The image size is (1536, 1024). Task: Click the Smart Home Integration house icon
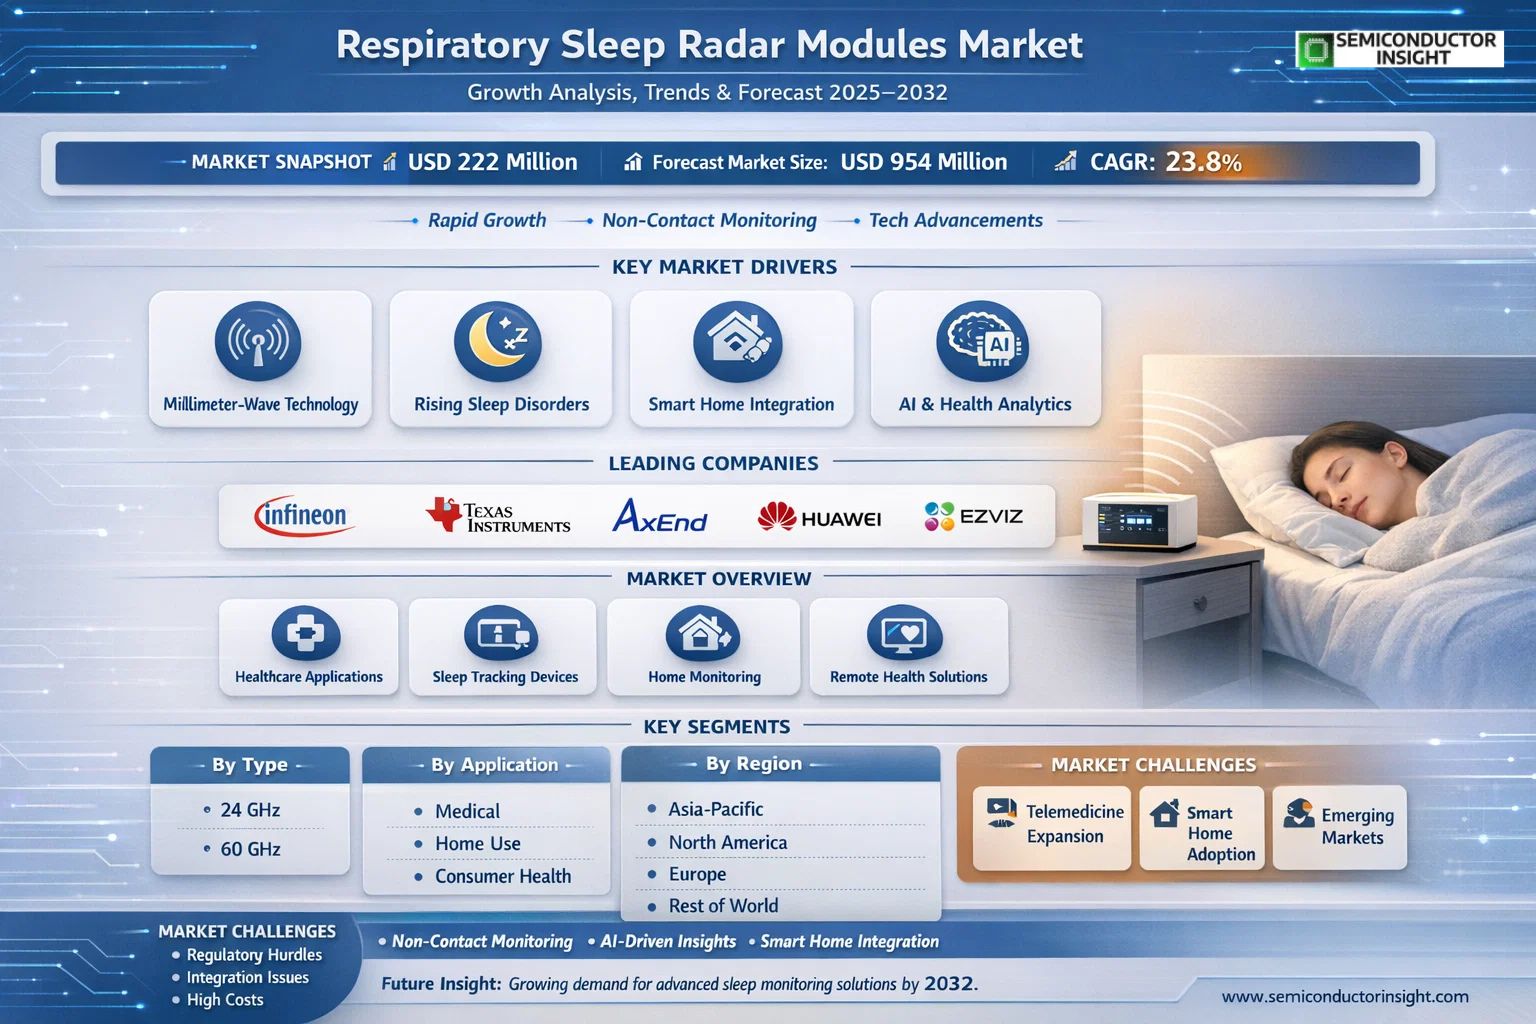click(738, 341)
